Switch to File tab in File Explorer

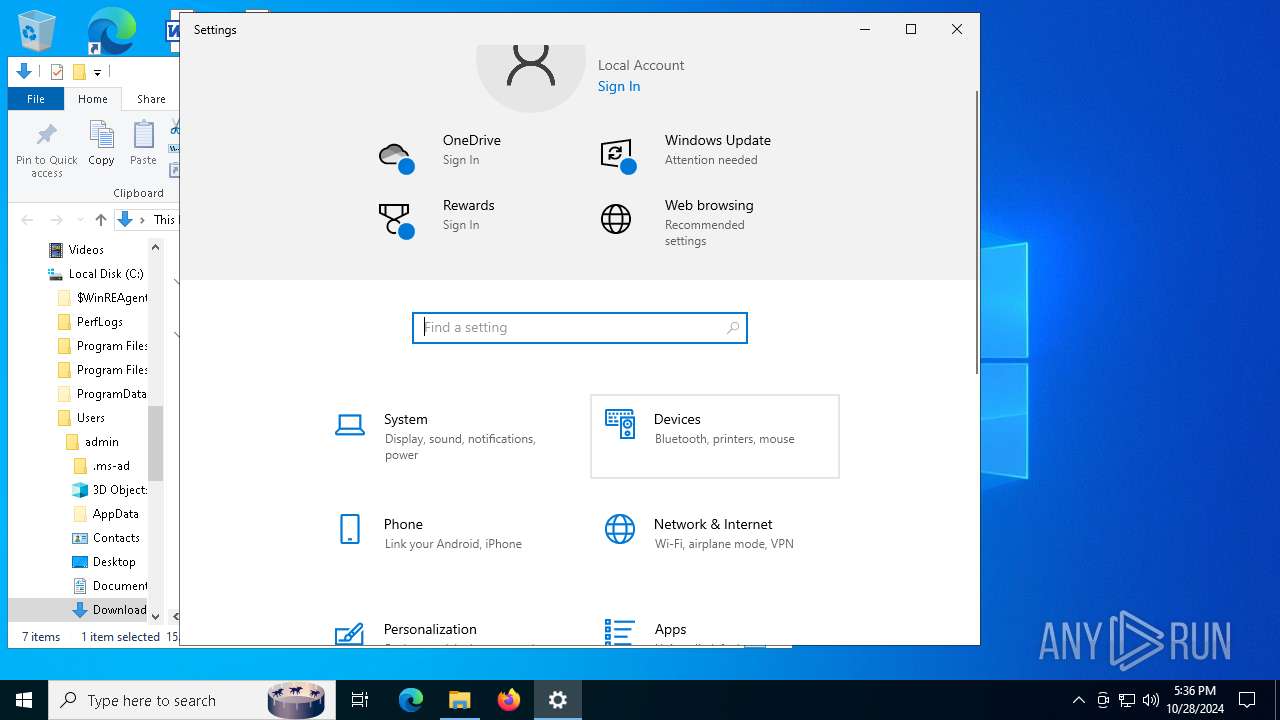[x=36, y=99]
